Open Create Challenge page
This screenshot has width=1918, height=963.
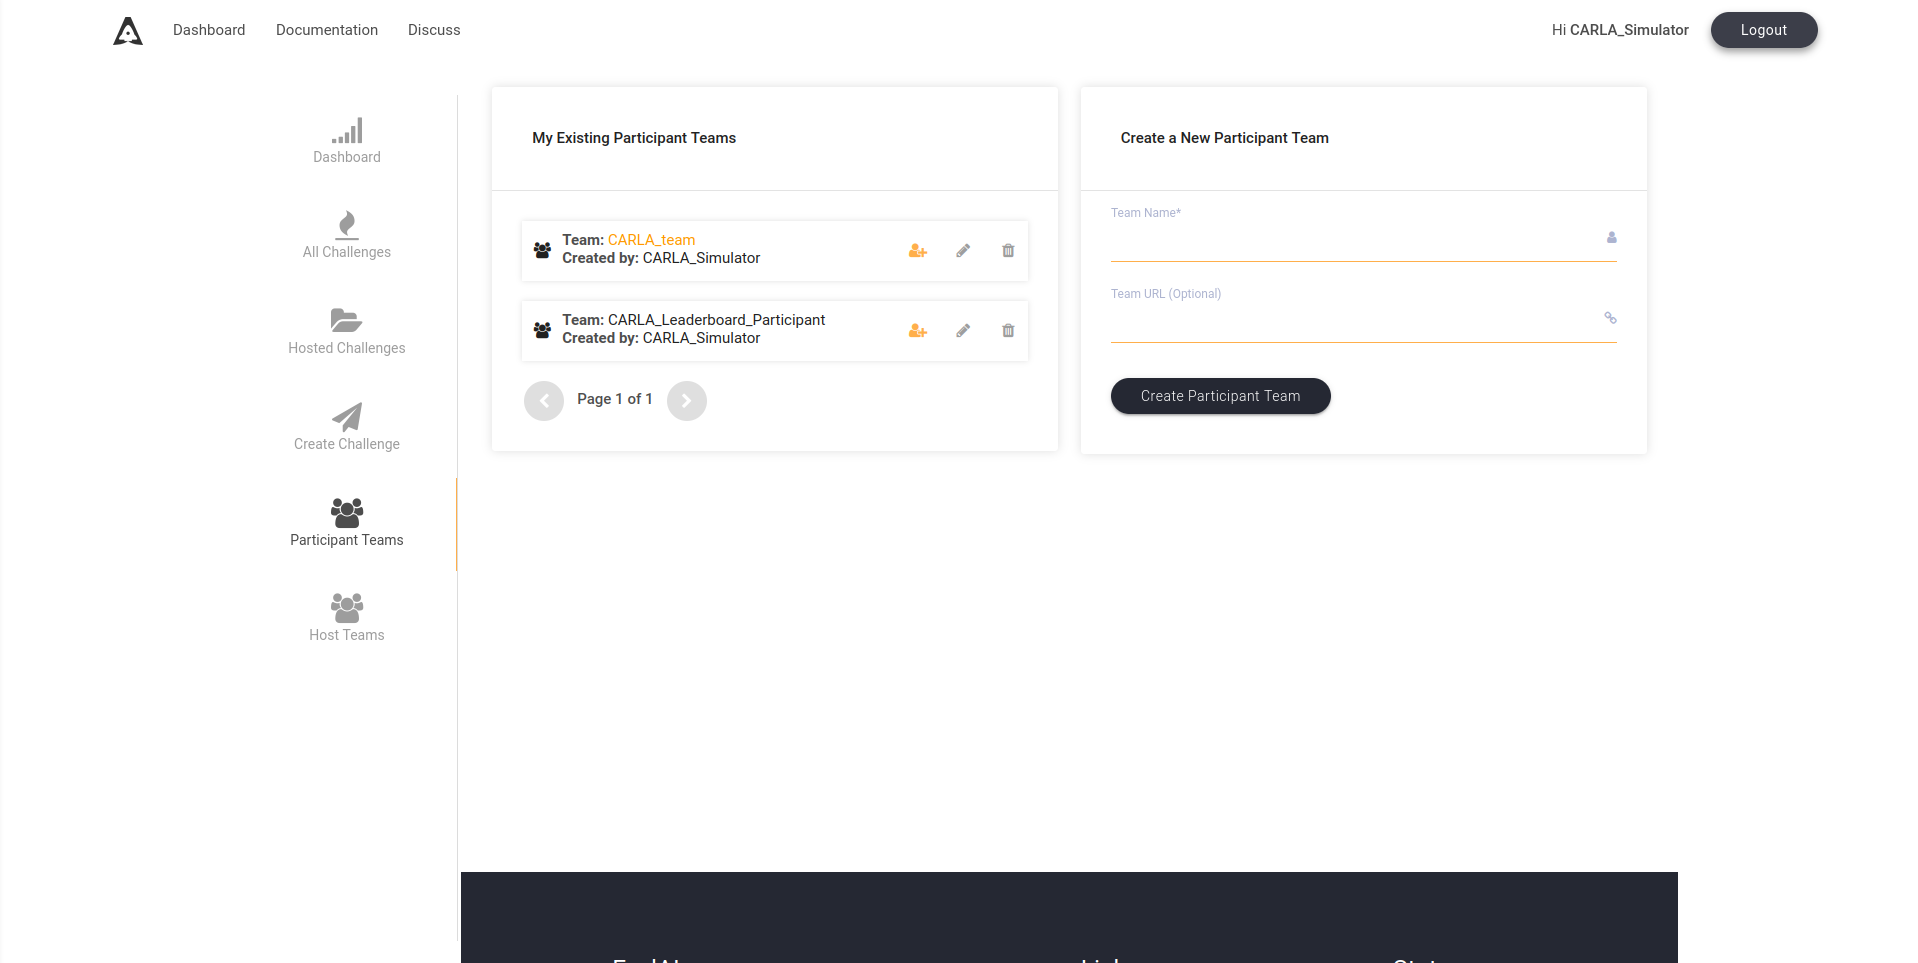(x=346, y=428)
